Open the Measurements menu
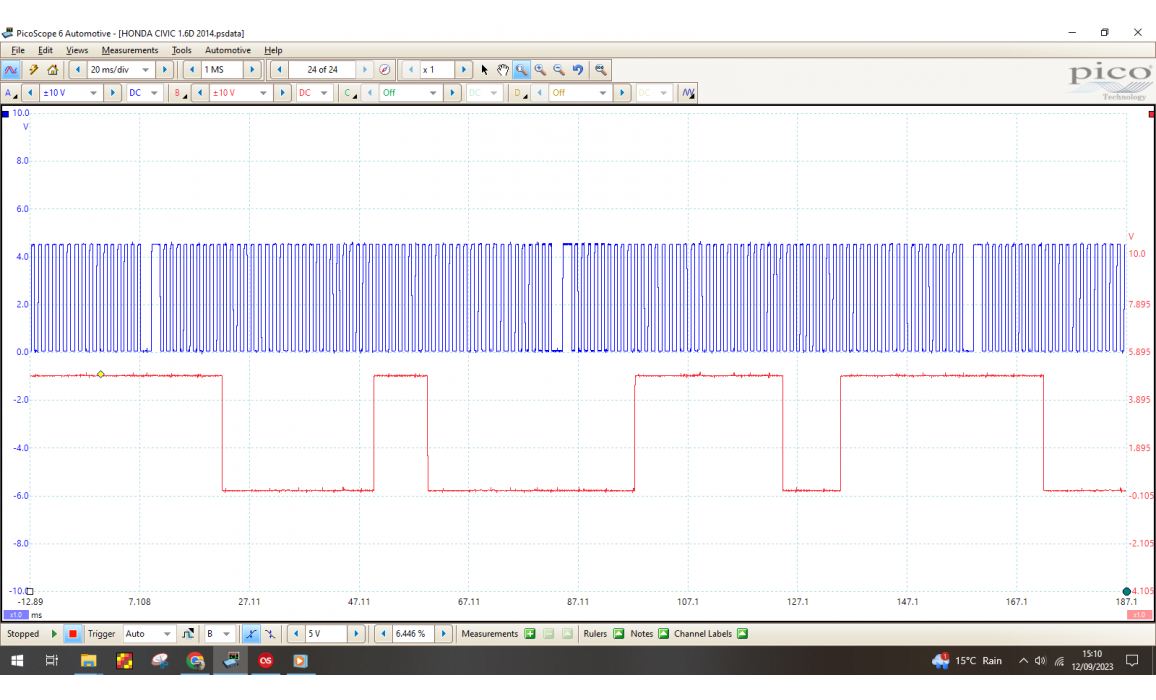The height and width of the screenshot is (700, 1156). [x=129, y=50]
